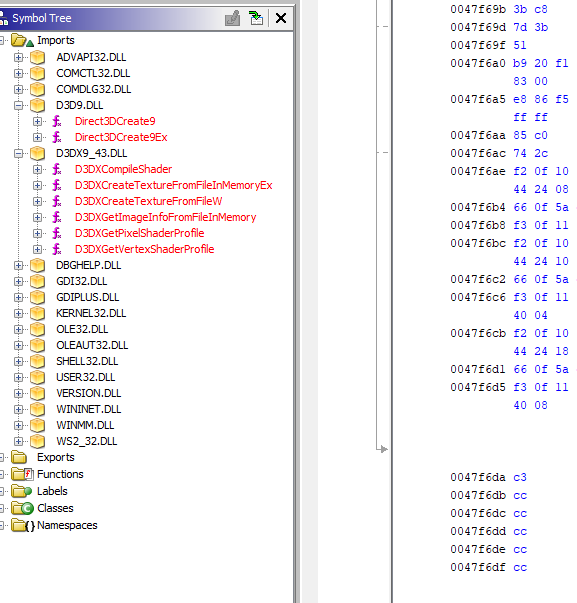Select D3DXCreateTextureFromFileInMemoryEx import
577x603 pixels.
pos(173,185)
